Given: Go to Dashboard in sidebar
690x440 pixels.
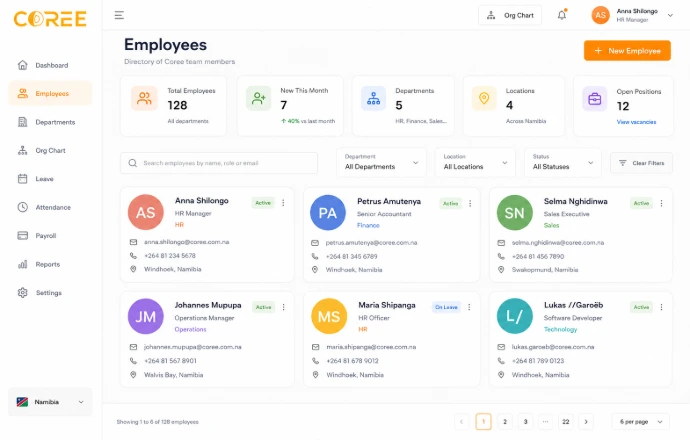Looking at the screenshot, I should click(x=50, y=65).
